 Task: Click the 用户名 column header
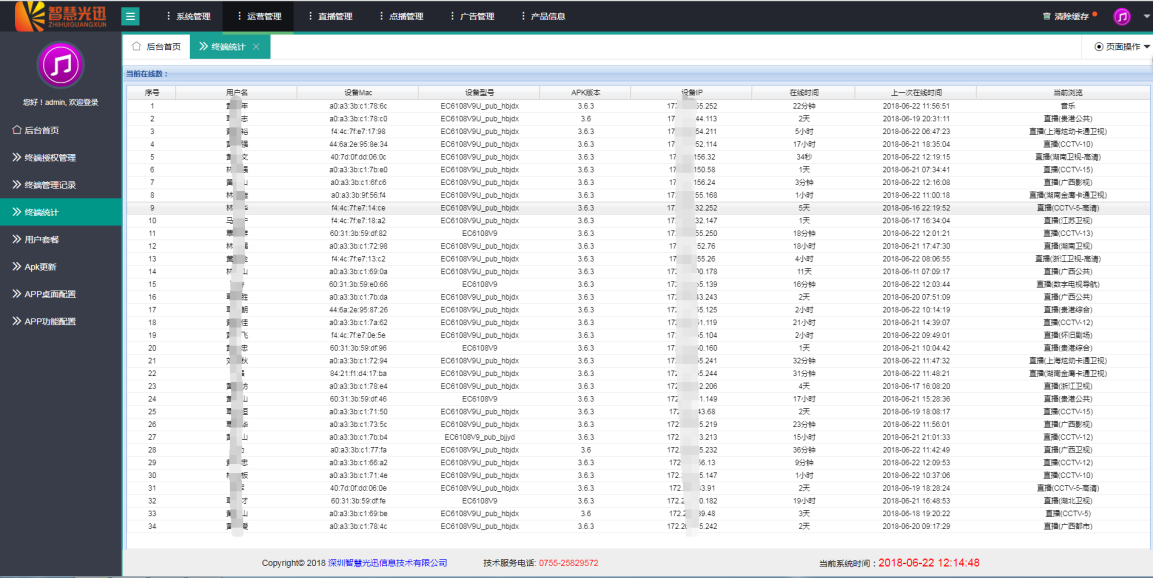pyautogui.click(x=237, y=93)
